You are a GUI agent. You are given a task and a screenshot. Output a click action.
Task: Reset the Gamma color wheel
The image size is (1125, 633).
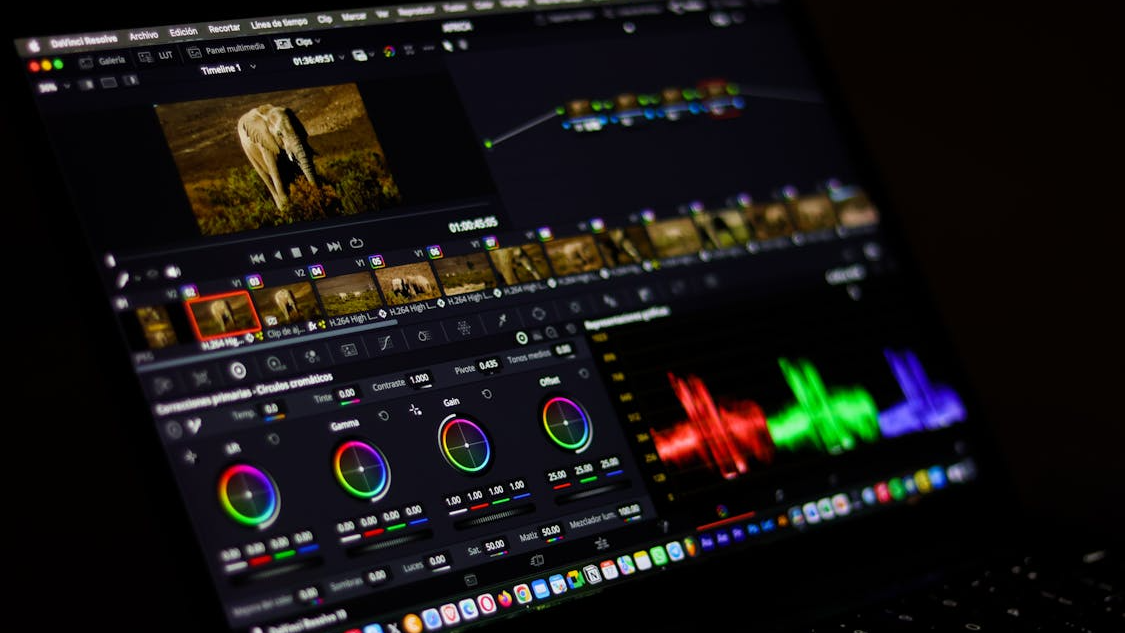(383, 415)
